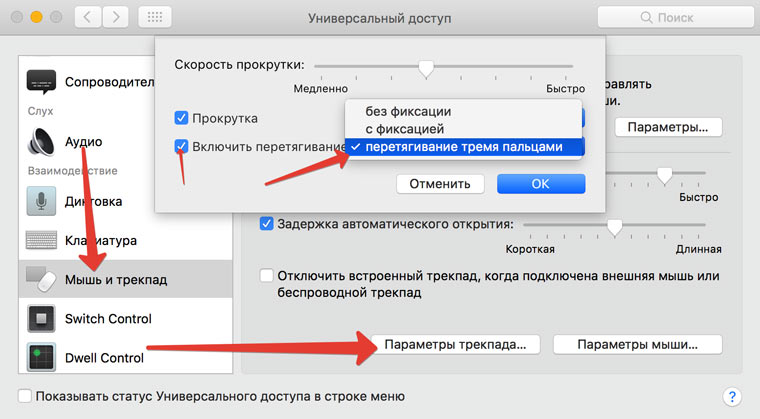Click the VoiceOver icon in sidebar
Viewport: 760px width, 419px height.
tap(43, 81)
